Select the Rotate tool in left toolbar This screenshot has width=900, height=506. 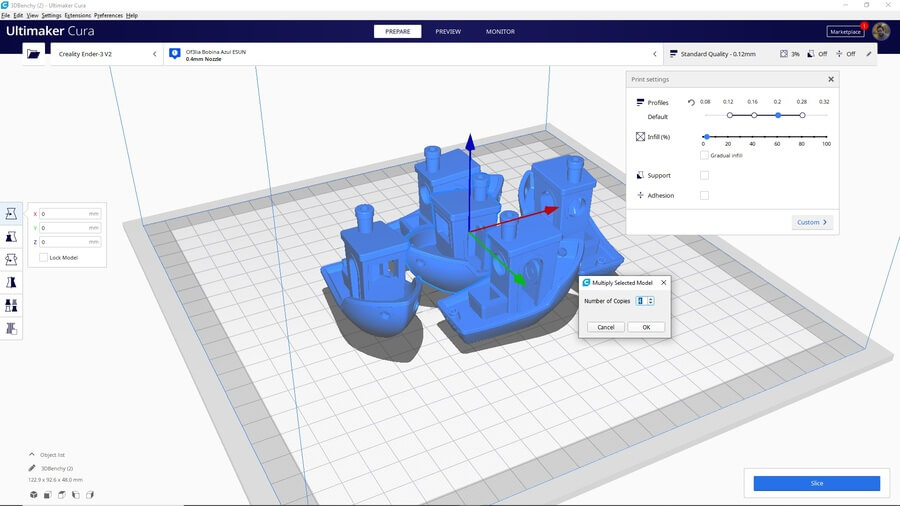click(x=11, y=259)
